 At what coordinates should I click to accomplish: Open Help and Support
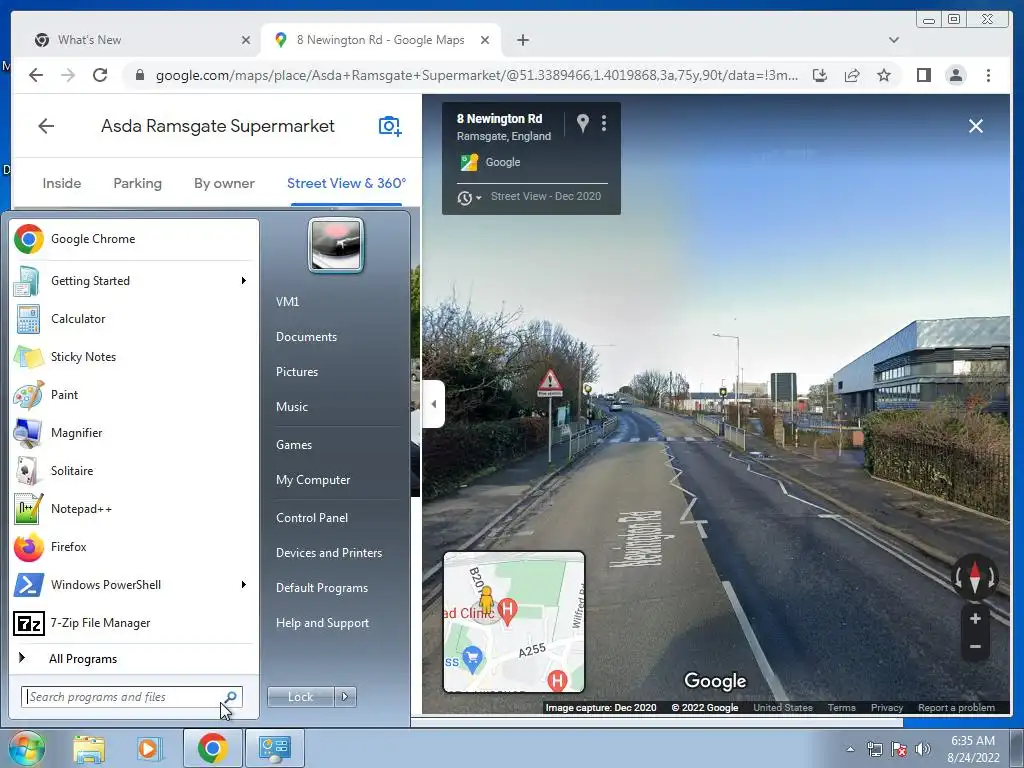pyautogui.click(x=322, y=623)
